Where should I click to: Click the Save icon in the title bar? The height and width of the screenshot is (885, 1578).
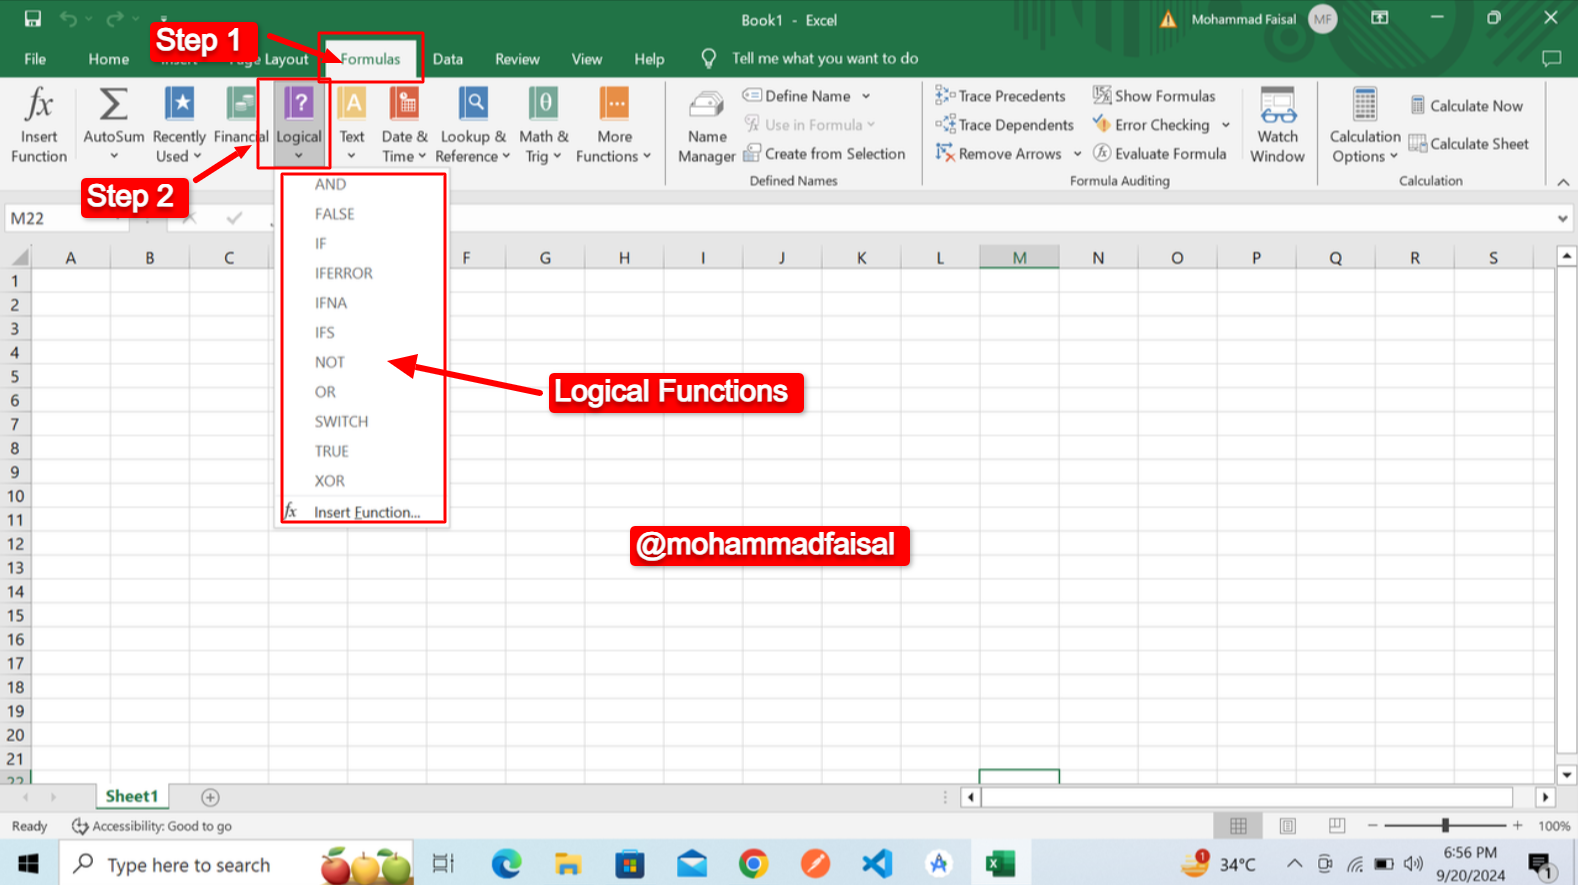[33, 19]
